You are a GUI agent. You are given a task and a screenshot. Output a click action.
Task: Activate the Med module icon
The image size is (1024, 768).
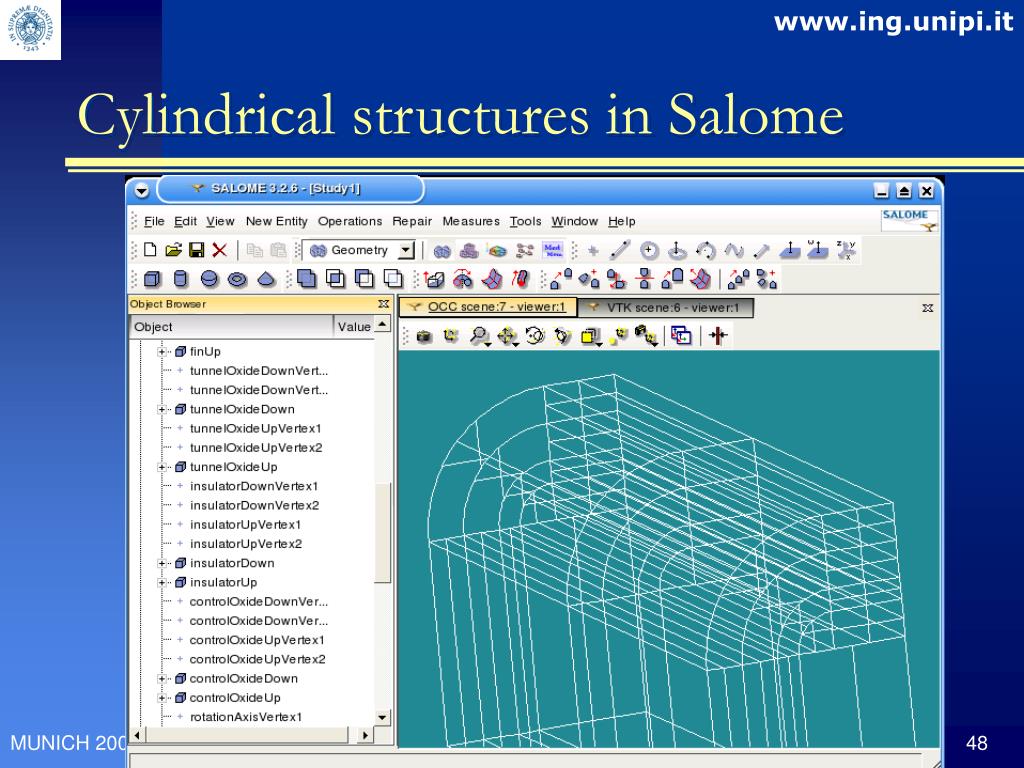pyautogui.click(x=552, y=250)
